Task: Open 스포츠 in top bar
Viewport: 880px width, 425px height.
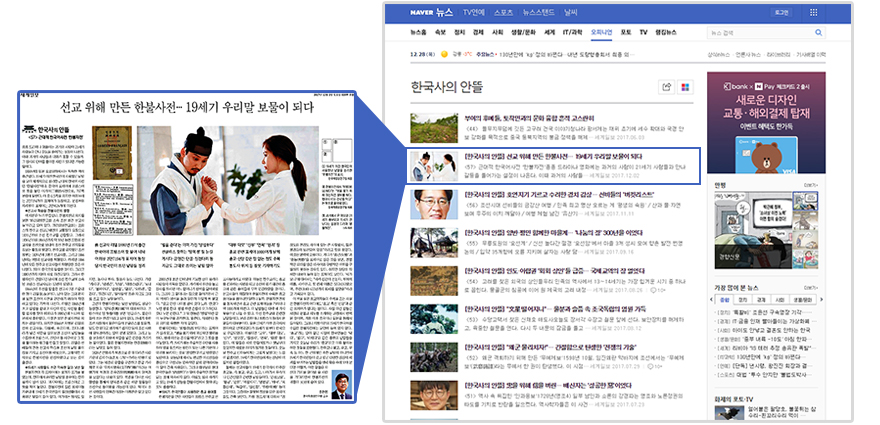Action: coord(503,12)
